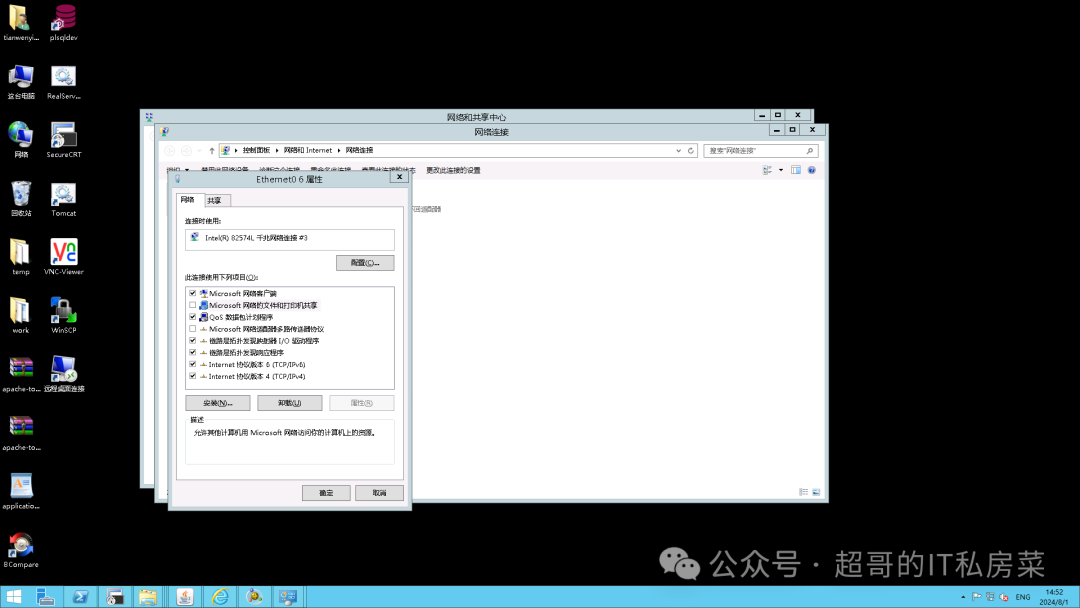
Task: Uncheck Microsoft 网络客户端 checkbox
Action: tap(193, 293)
